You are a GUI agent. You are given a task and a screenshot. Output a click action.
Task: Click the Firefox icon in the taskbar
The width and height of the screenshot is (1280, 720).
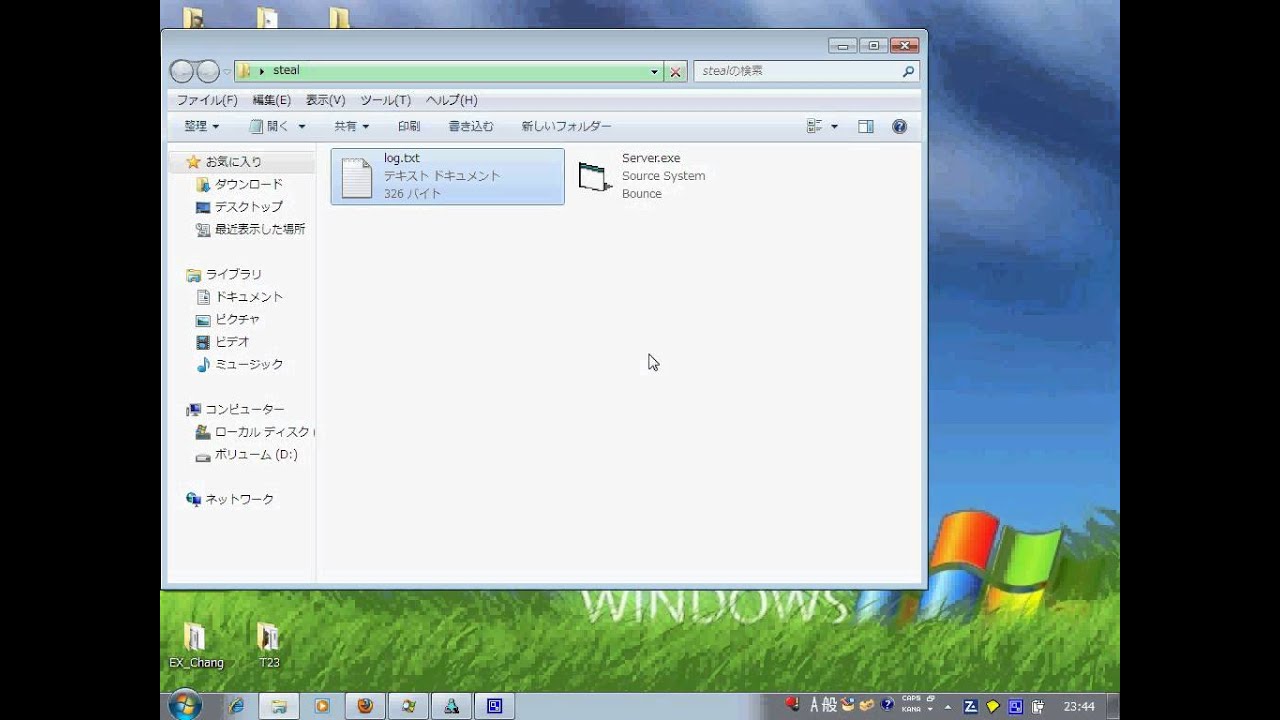click(365, 705)
